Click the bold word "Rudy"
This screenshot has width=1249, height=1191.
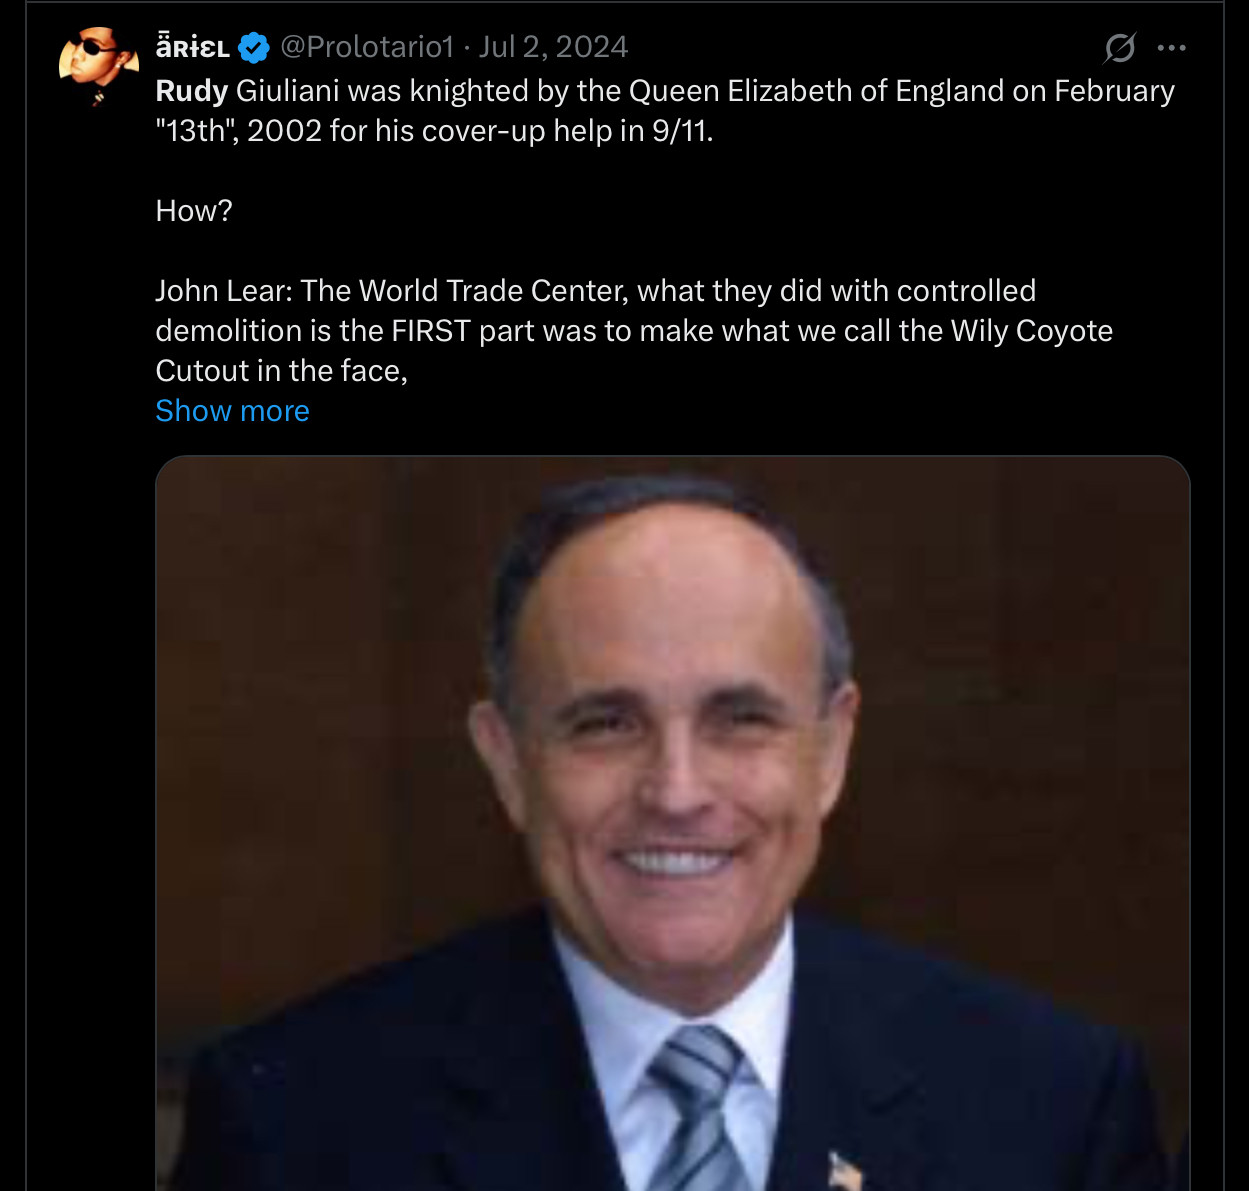click(x=192, y=91)
